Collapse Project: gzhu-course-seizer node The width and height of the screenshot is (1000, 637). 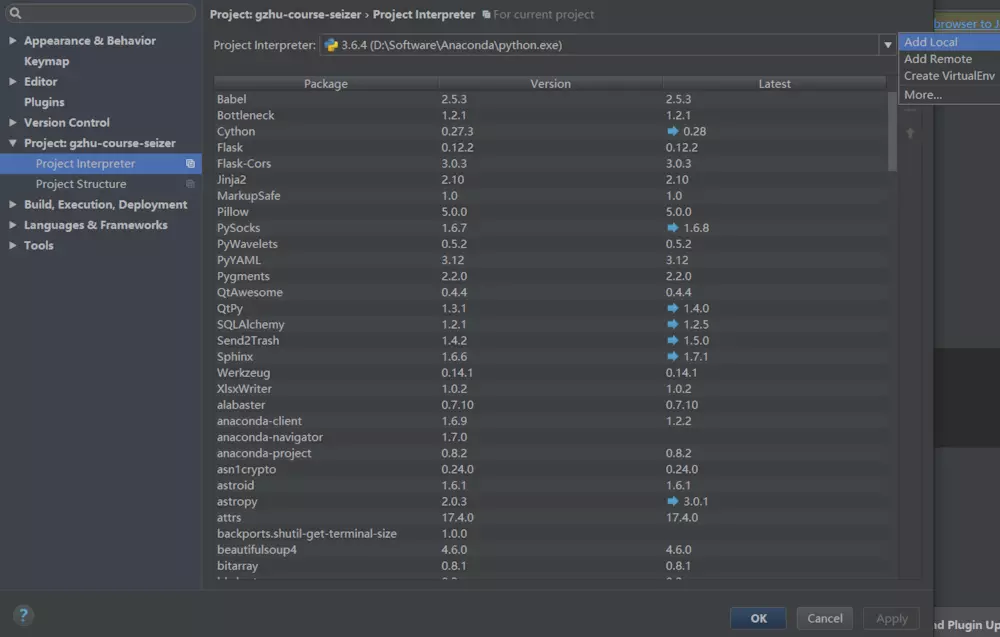(x=12, y=143)
